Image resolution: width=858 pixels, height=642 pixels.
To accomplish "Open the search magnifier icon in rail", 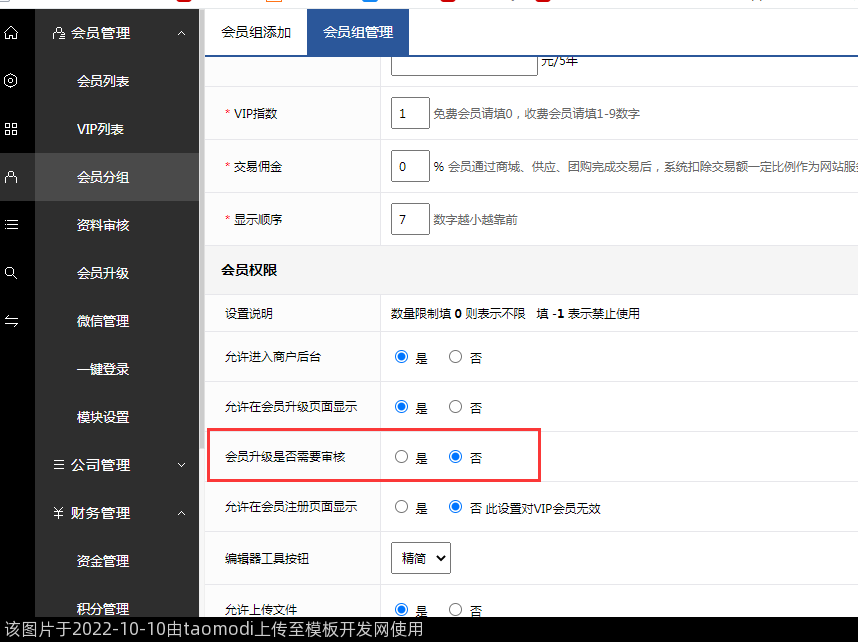I will 11,273.
